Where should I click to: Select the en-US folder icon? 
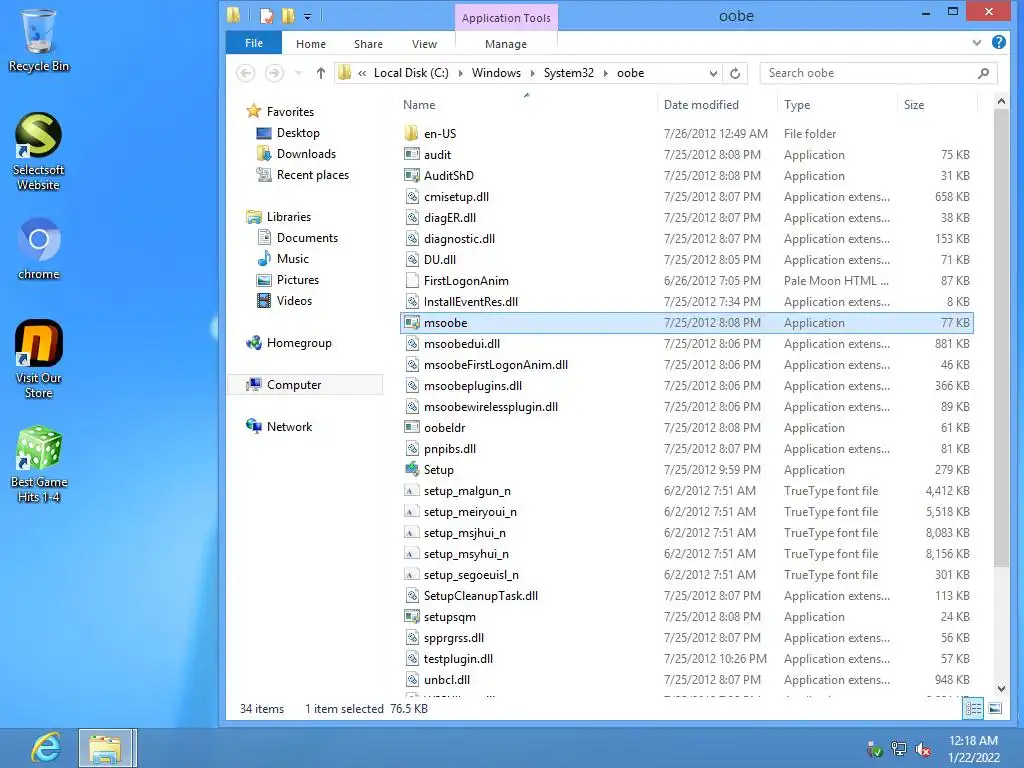[411, 134]
